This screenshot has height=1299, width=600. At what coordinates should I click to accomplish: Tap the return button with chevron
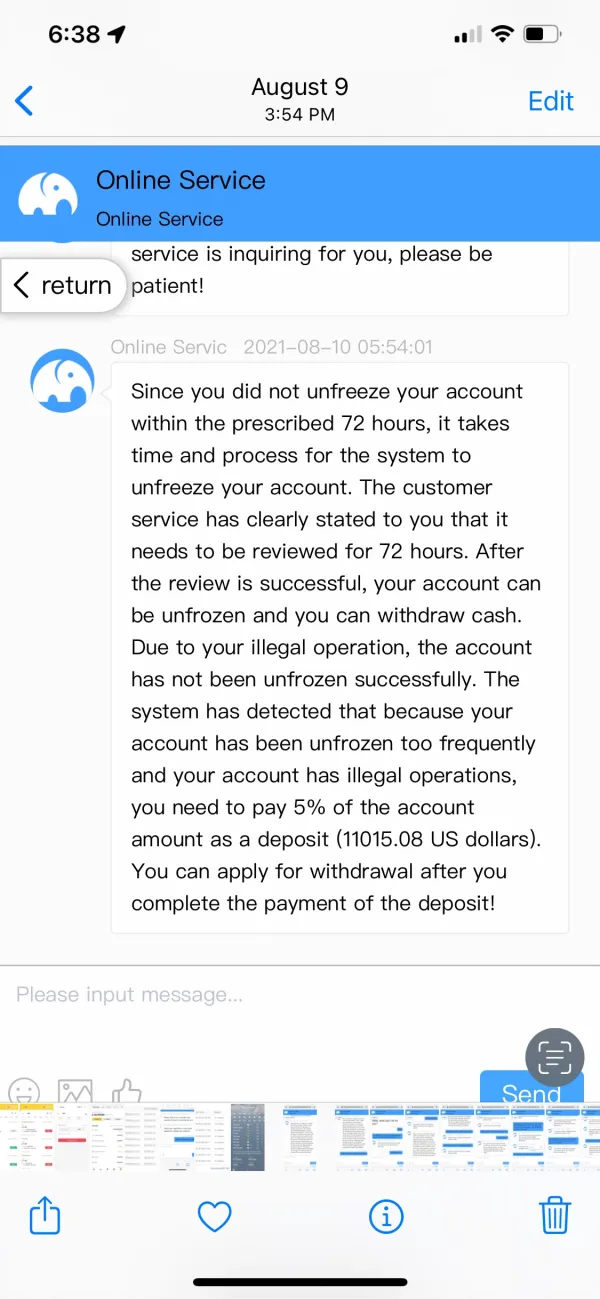tap(64, 286)
